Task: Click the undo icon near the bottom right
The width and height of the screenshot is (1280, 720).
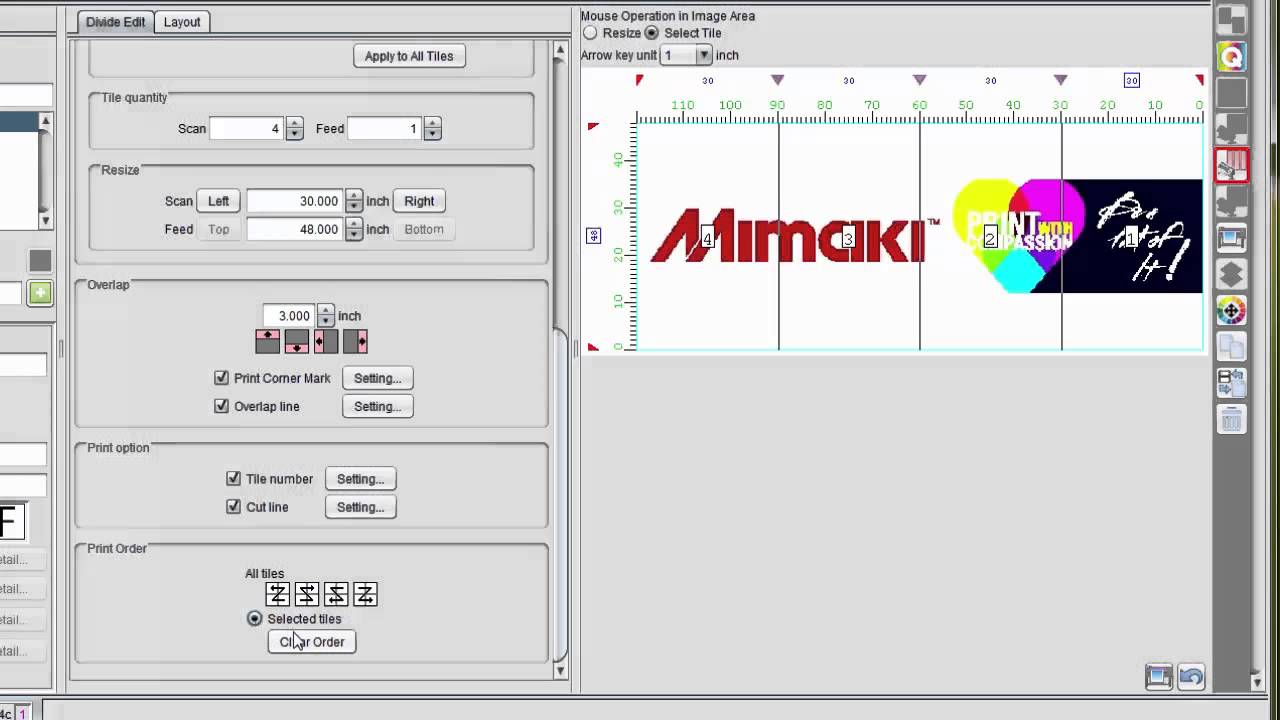Action: [1191, 677]
